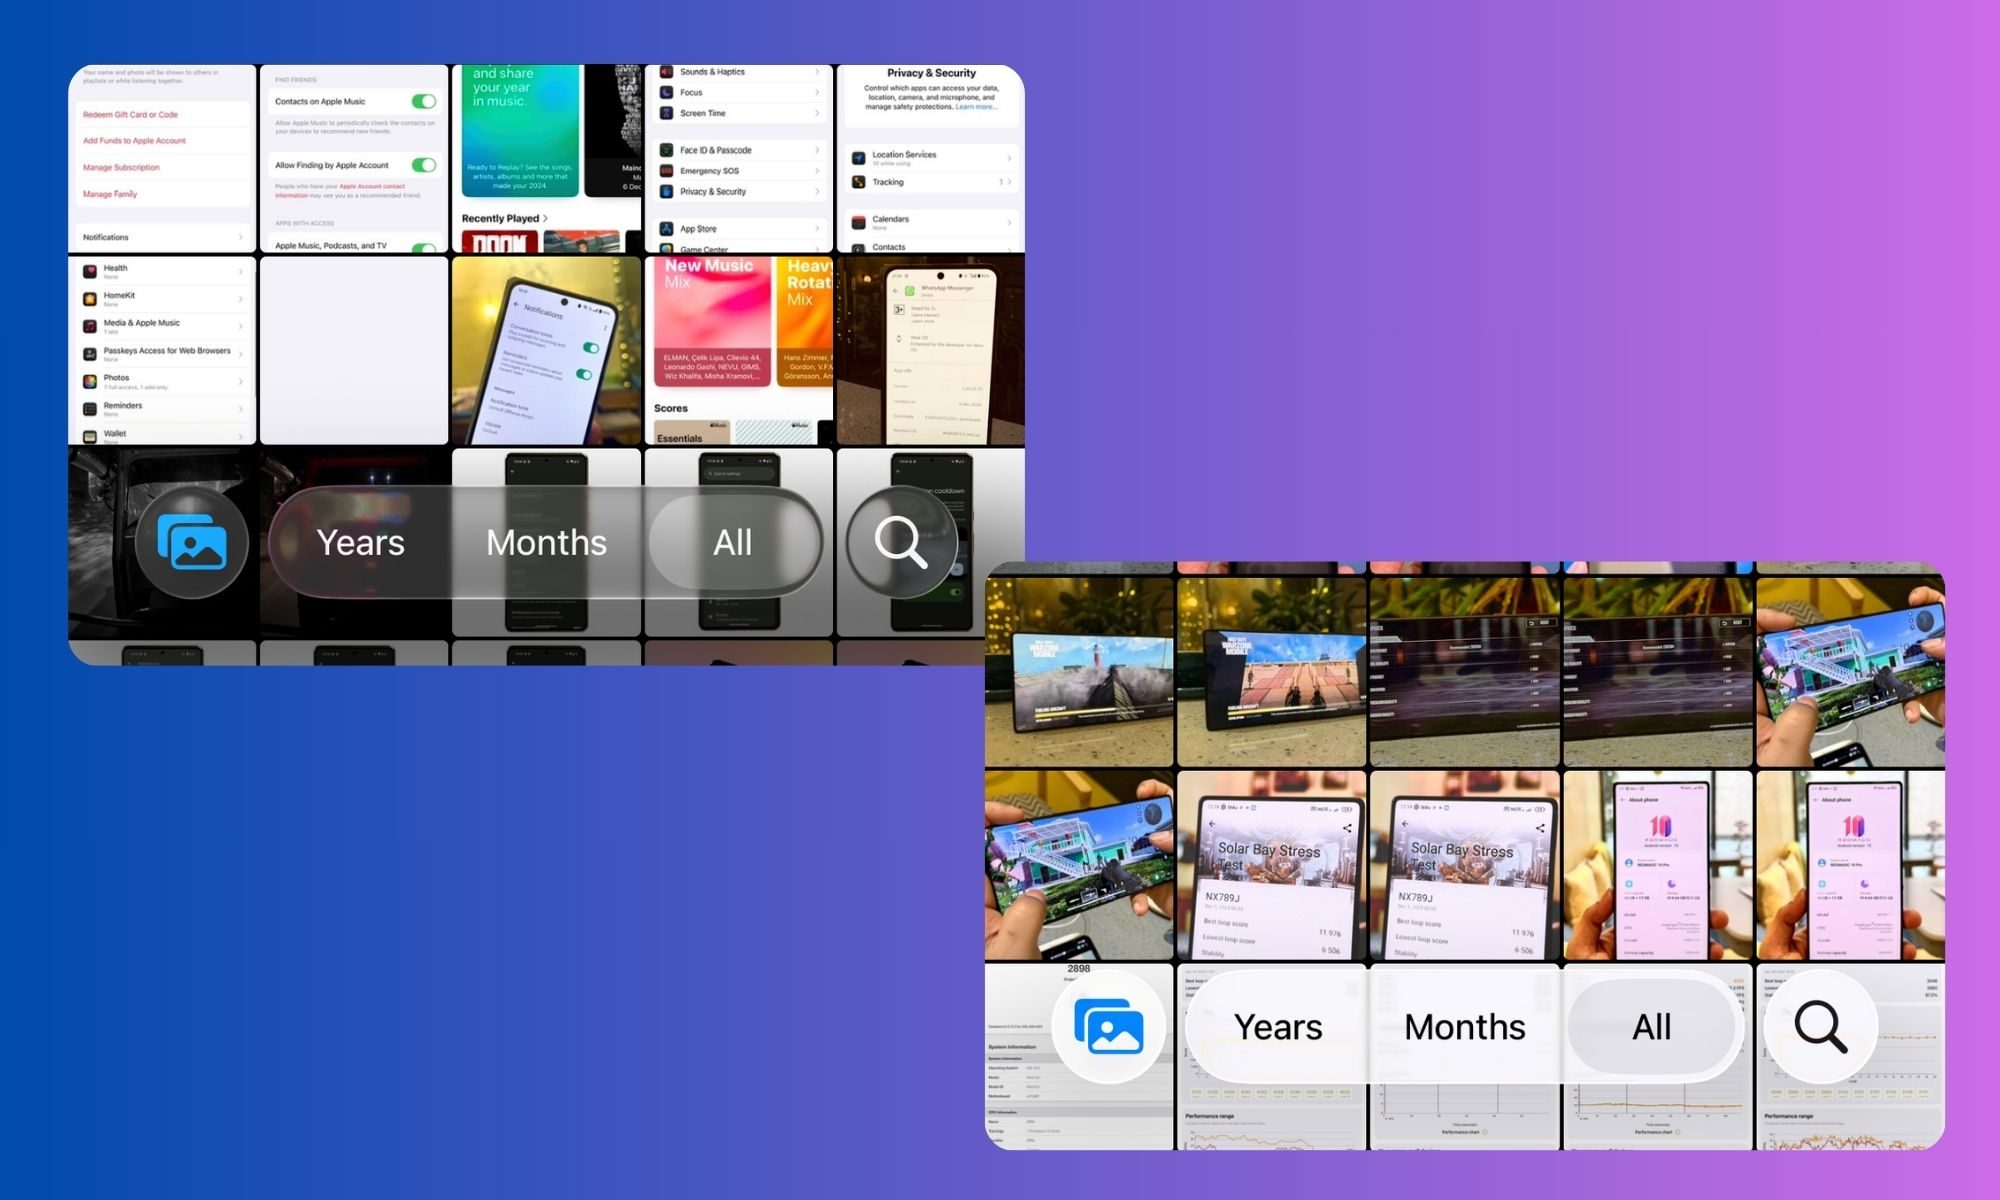Viewport: 2000px width, 1200px height.
Task: Click the Apple Account contact information link
Action: (x=340, y=190)
